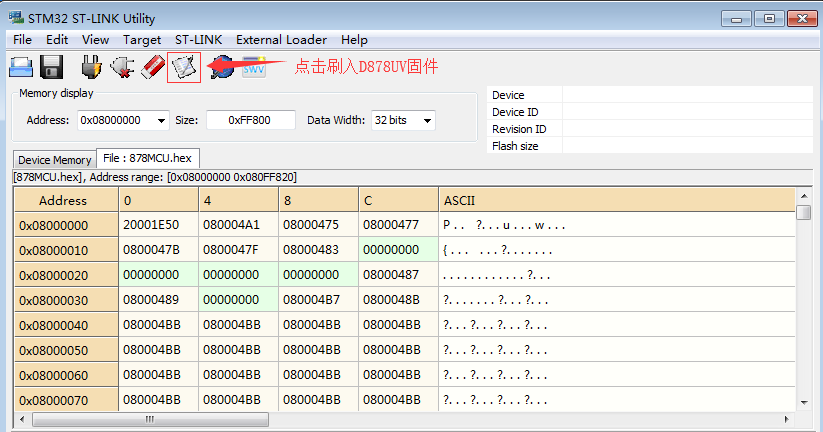
Task: Select cell value 20001E50
Action: [x=159, y=225]
